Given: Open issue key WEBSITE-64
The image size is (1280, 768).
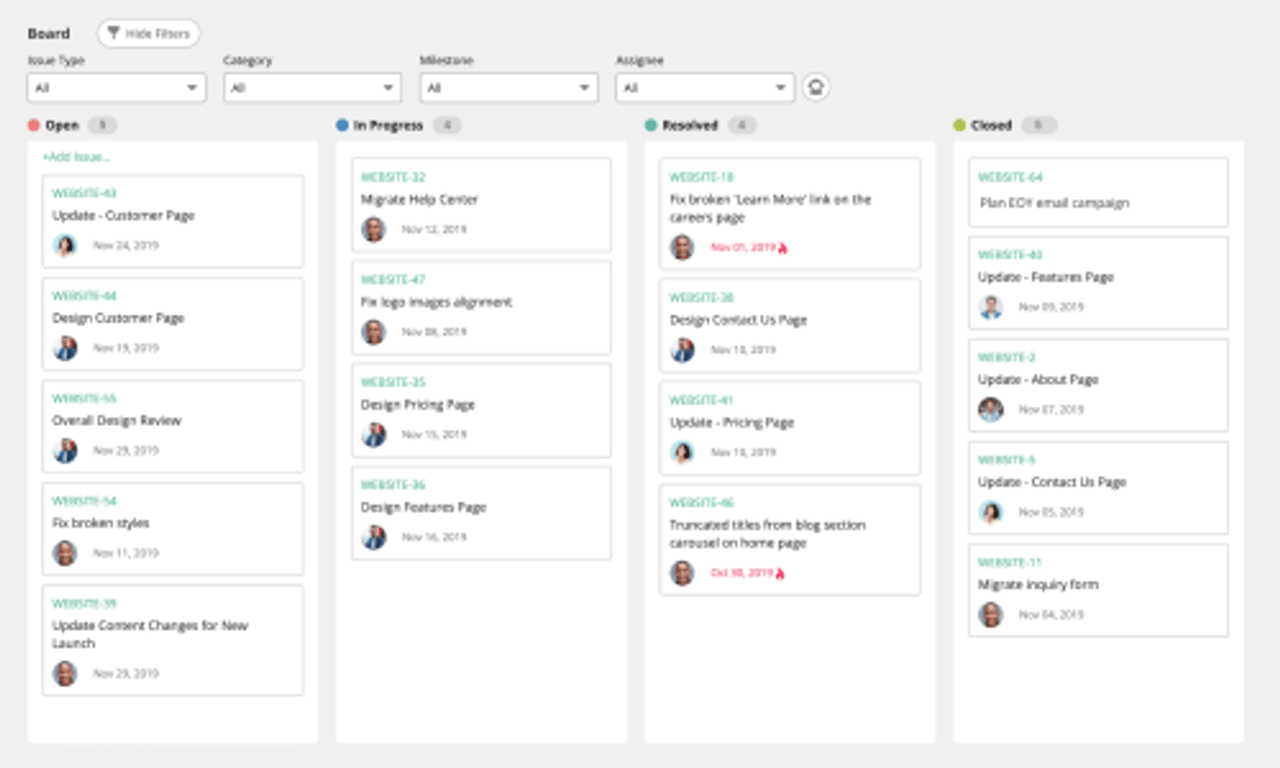Looking at the screenshot, I should pos(1011,178).
